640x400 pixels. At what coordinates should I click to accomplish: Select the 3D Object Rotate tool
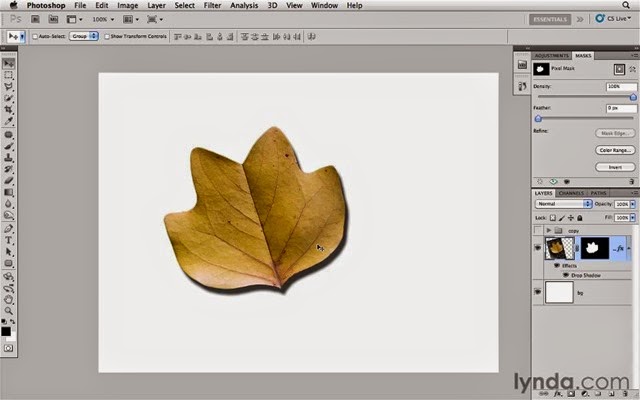pyautogui.click(x=8, y=277)
